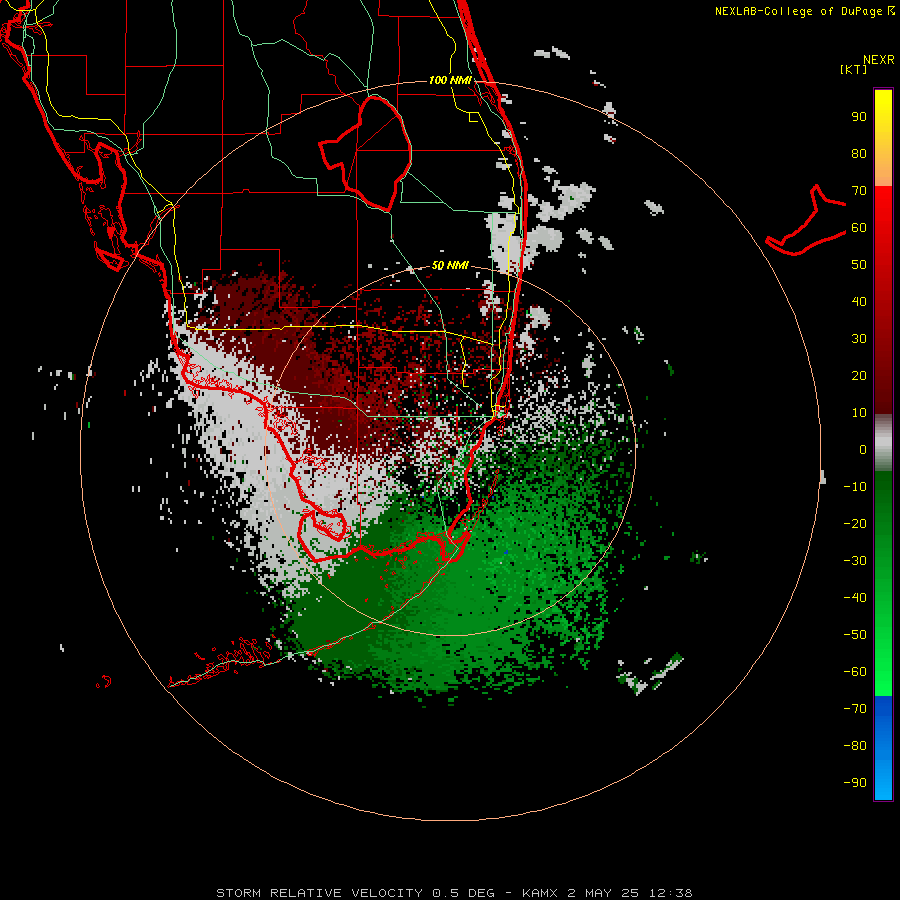Click the -40 value on velocity scale
900x900 pixels.
pyautogui.click(x=855, y=598)
